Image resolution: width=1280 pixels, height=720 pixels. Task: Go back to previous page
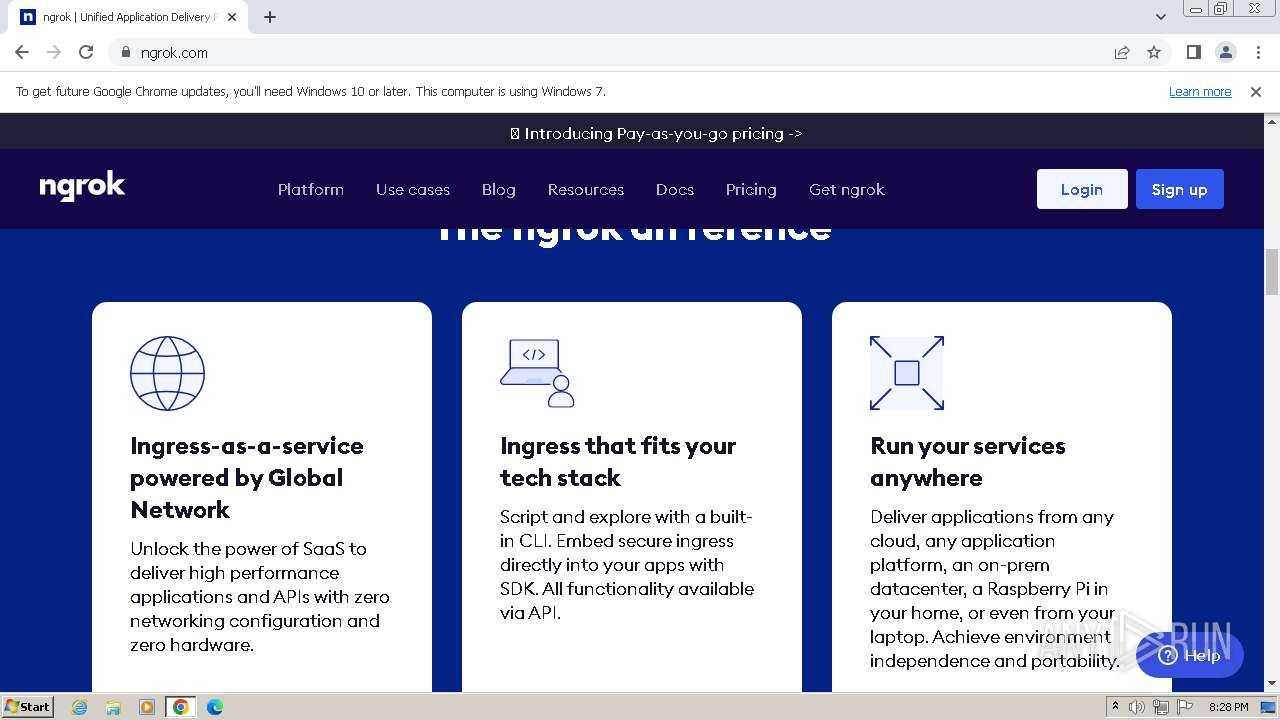pyautogui.click(x=22, y=52)
